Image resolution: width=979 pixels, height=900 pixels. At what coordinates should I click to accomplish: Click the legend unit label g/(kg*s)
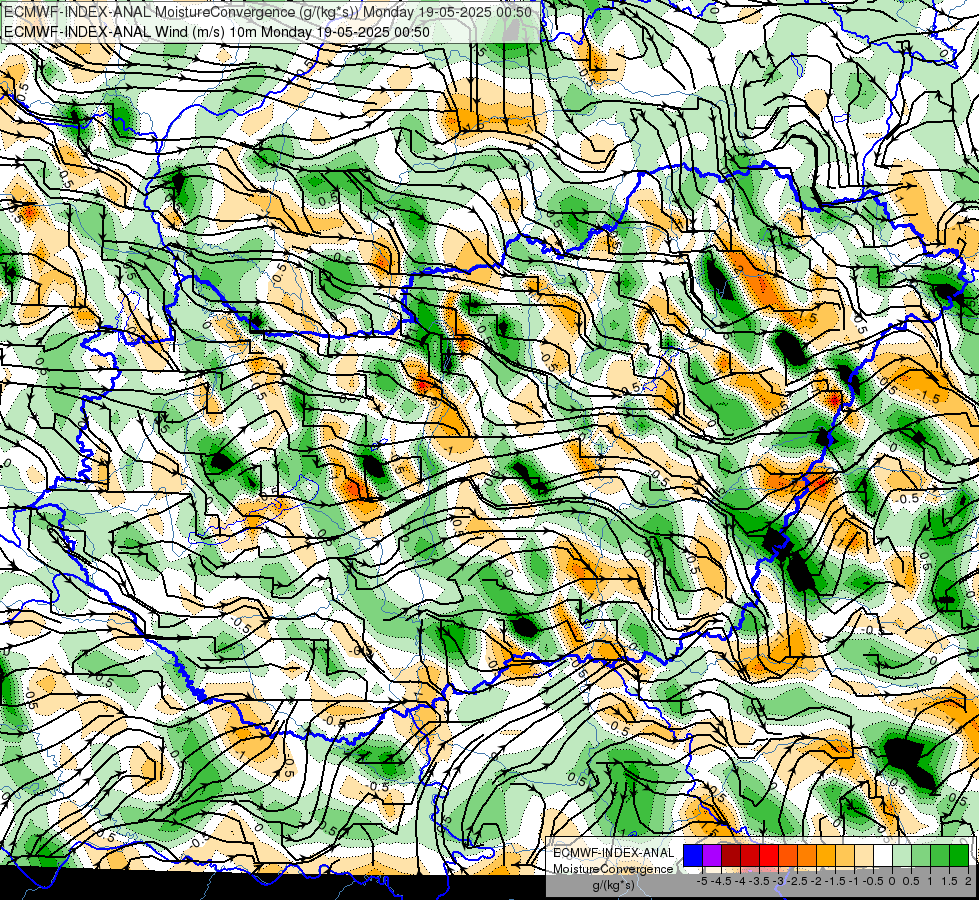(x=614, y=885)
